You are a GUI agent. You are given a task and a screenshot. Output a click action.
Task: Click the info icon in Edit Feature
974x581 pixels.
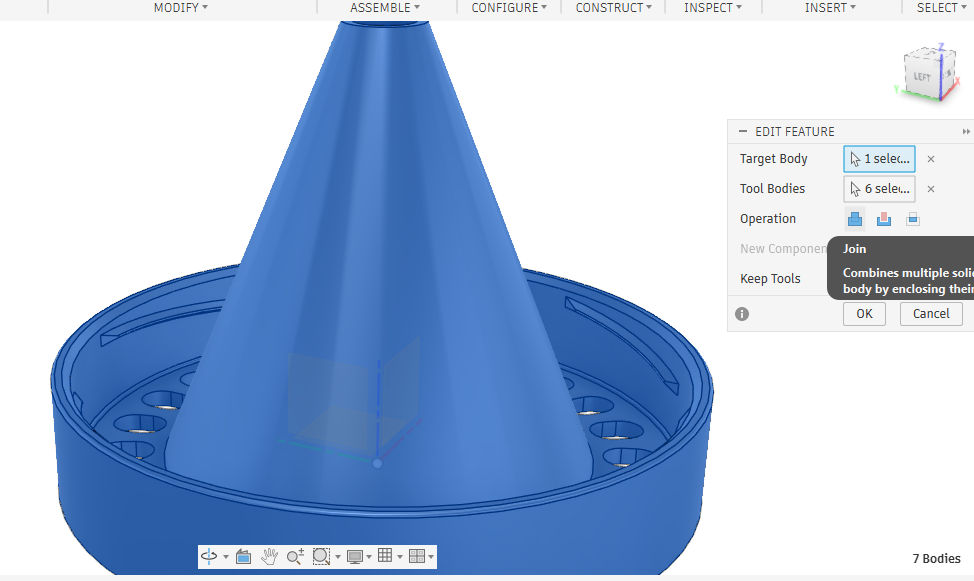point(742,313)
